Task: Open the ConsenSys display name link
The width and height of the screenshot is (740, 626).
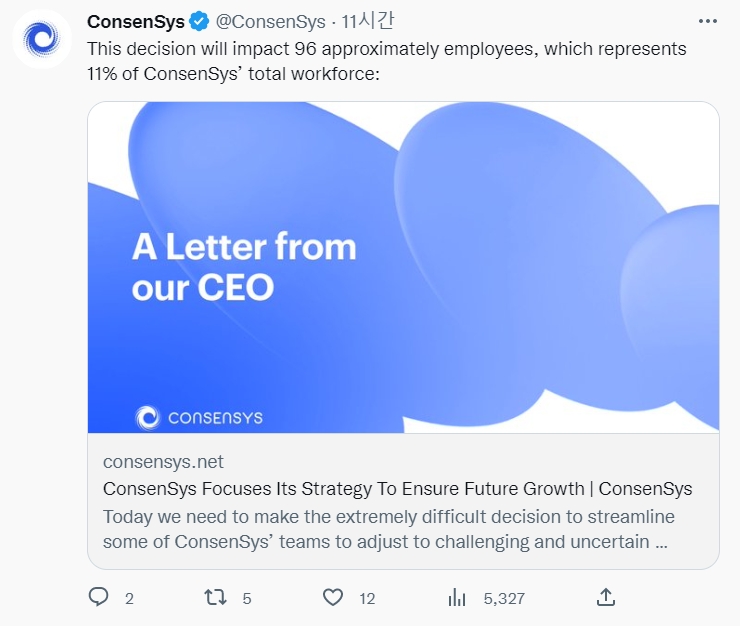Action: 136,22
